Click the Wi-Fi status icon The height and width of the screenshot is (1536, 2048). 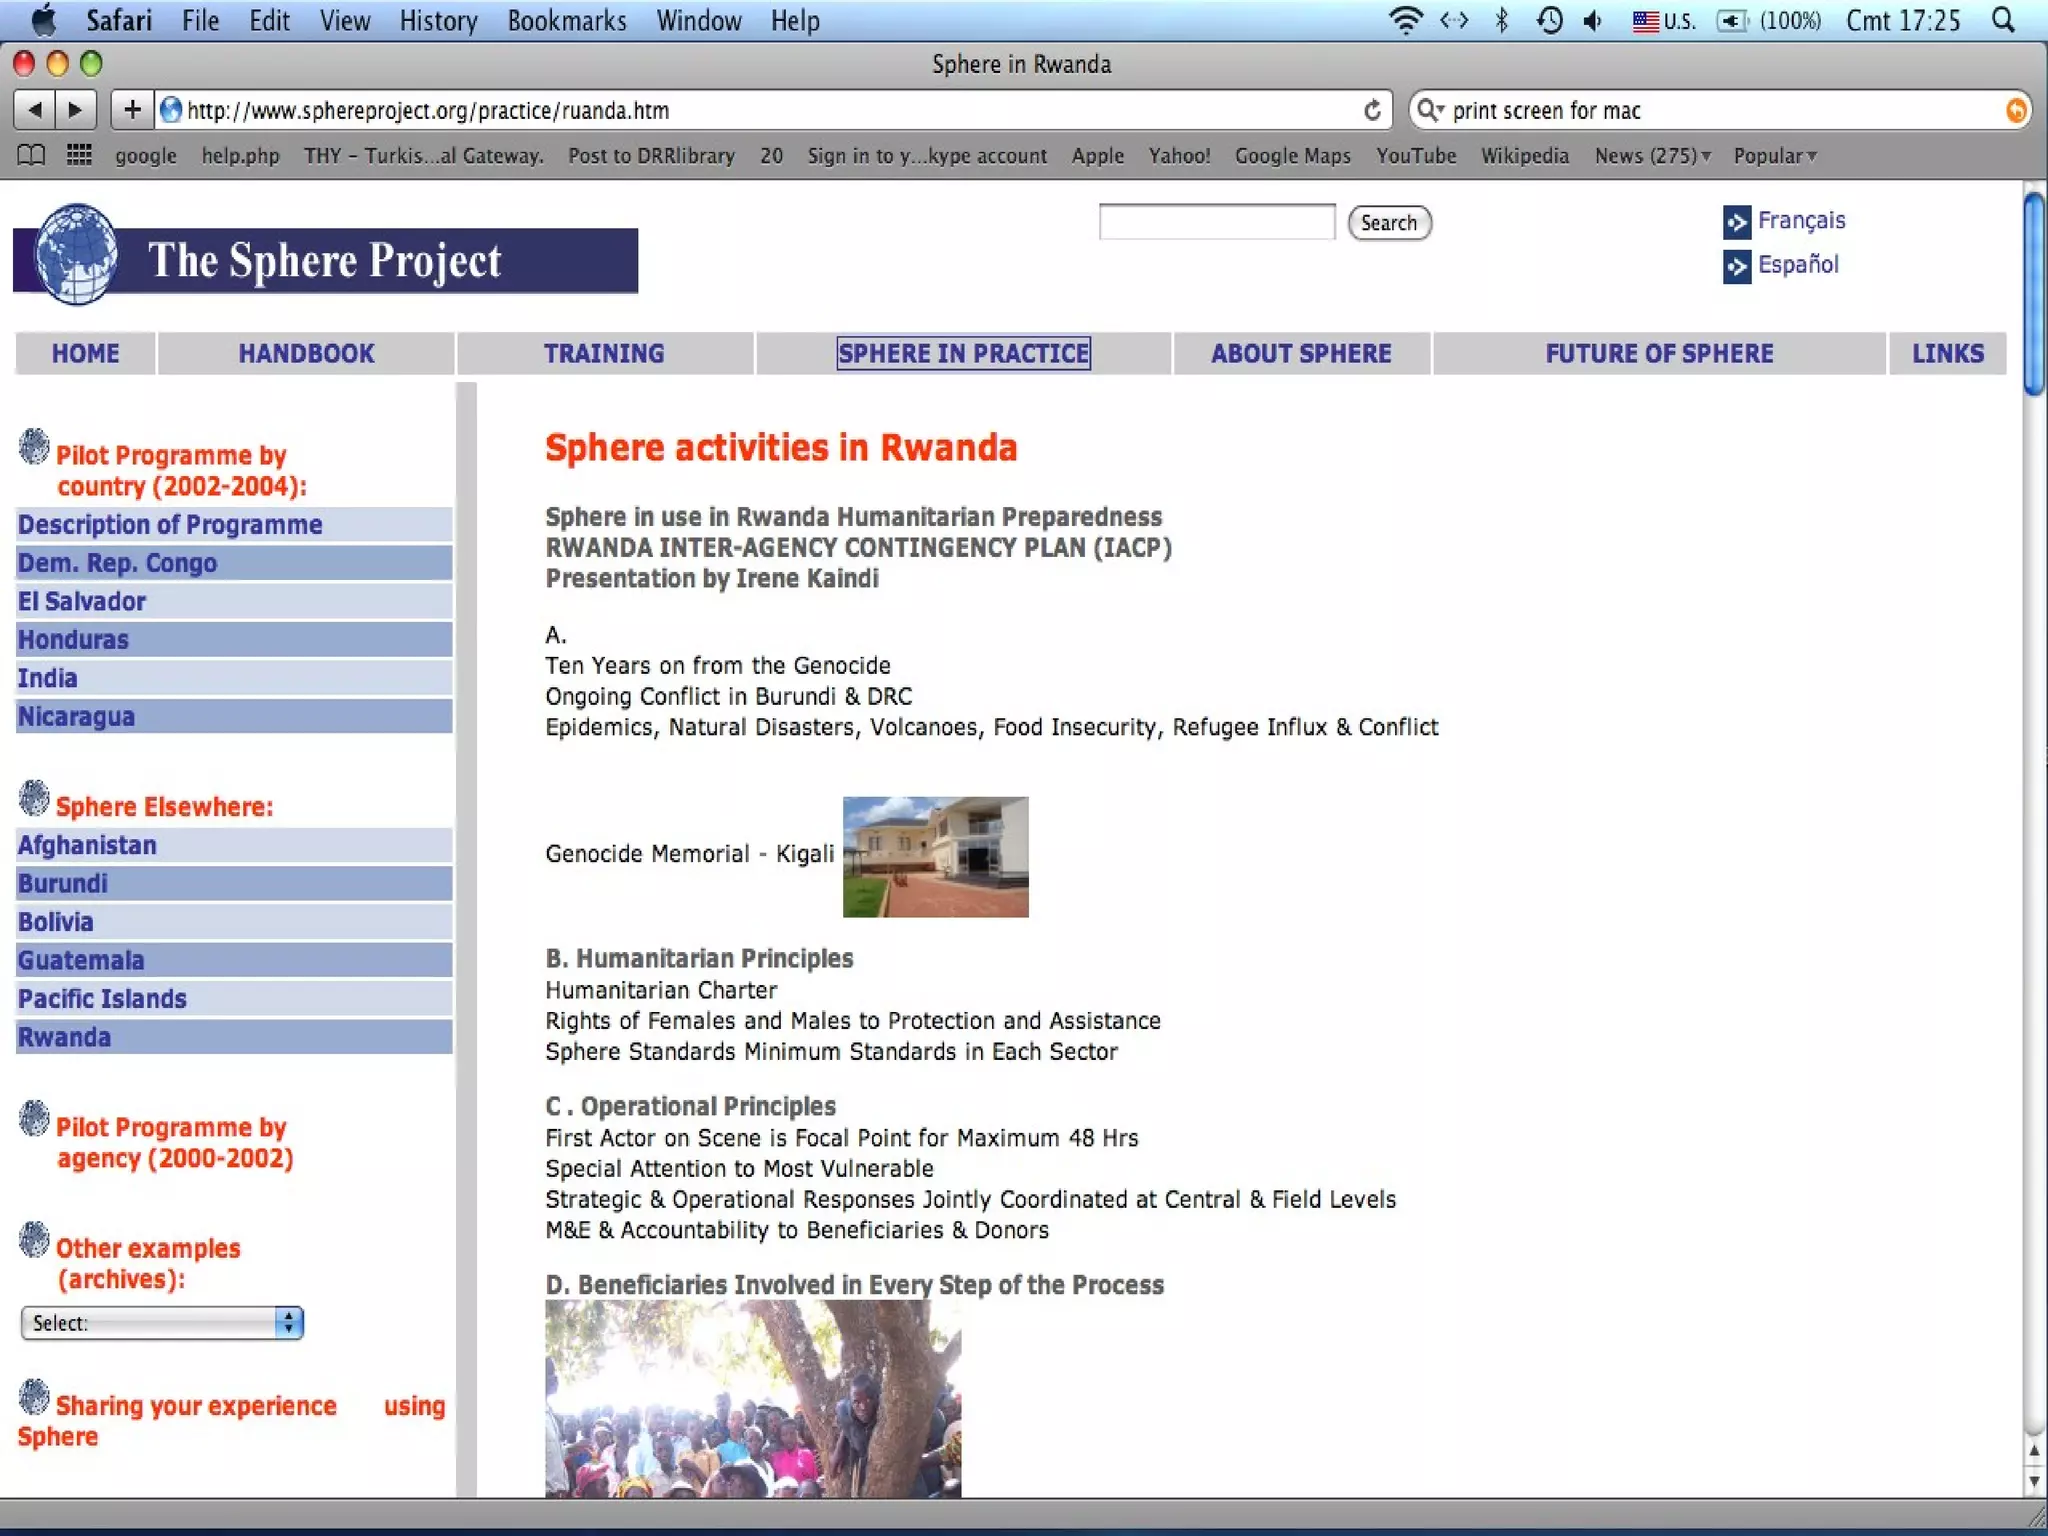[x=1405, y=20]
